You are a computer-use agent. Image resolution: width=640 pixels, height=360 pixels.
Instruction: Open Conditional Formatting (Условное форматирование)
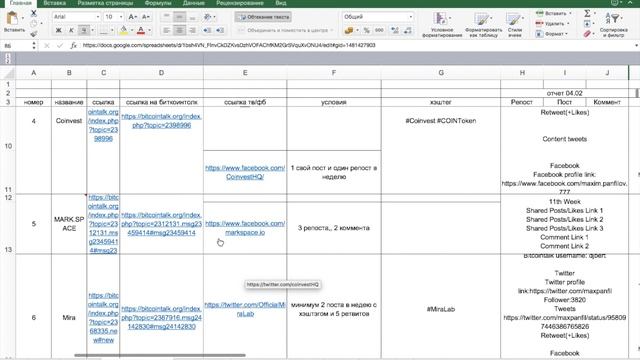[x=442, y=24]
